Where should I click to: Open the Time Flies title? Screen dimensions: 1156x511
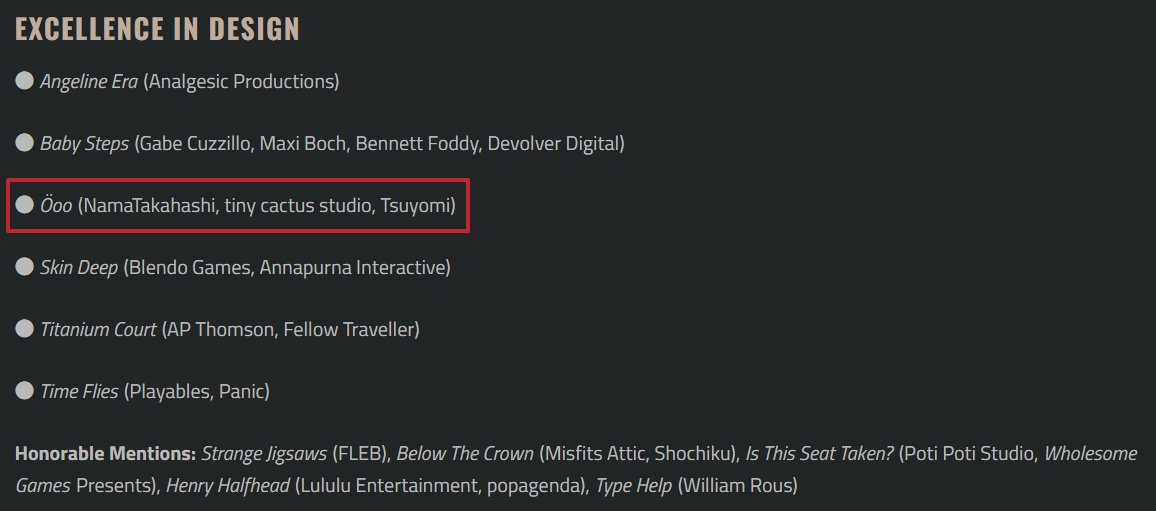point(79,392)
